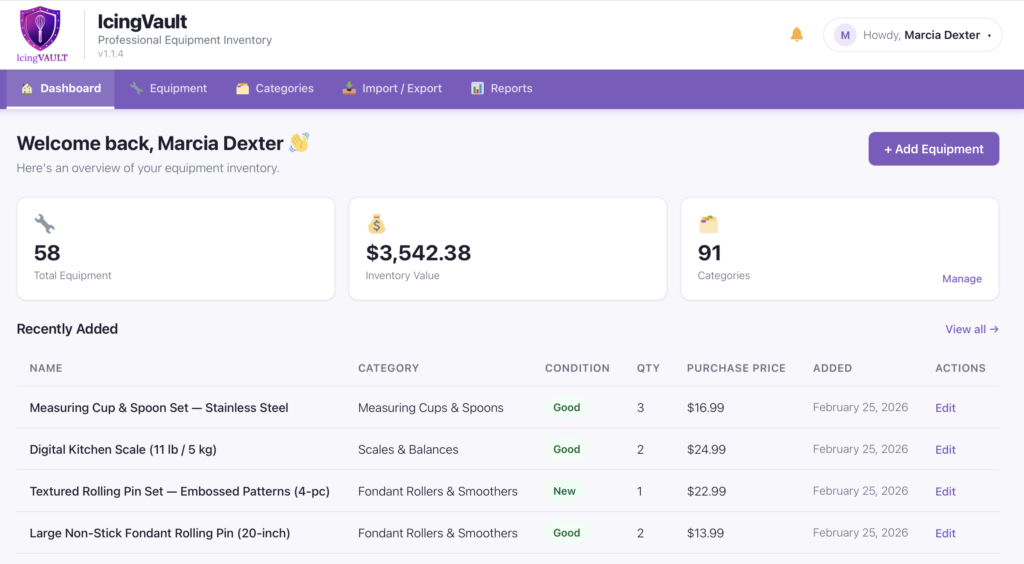Image resolution: width=1024 pixels, height=564 pixels.
Task: Open the Equipment tab
Action: coord(168,89)
